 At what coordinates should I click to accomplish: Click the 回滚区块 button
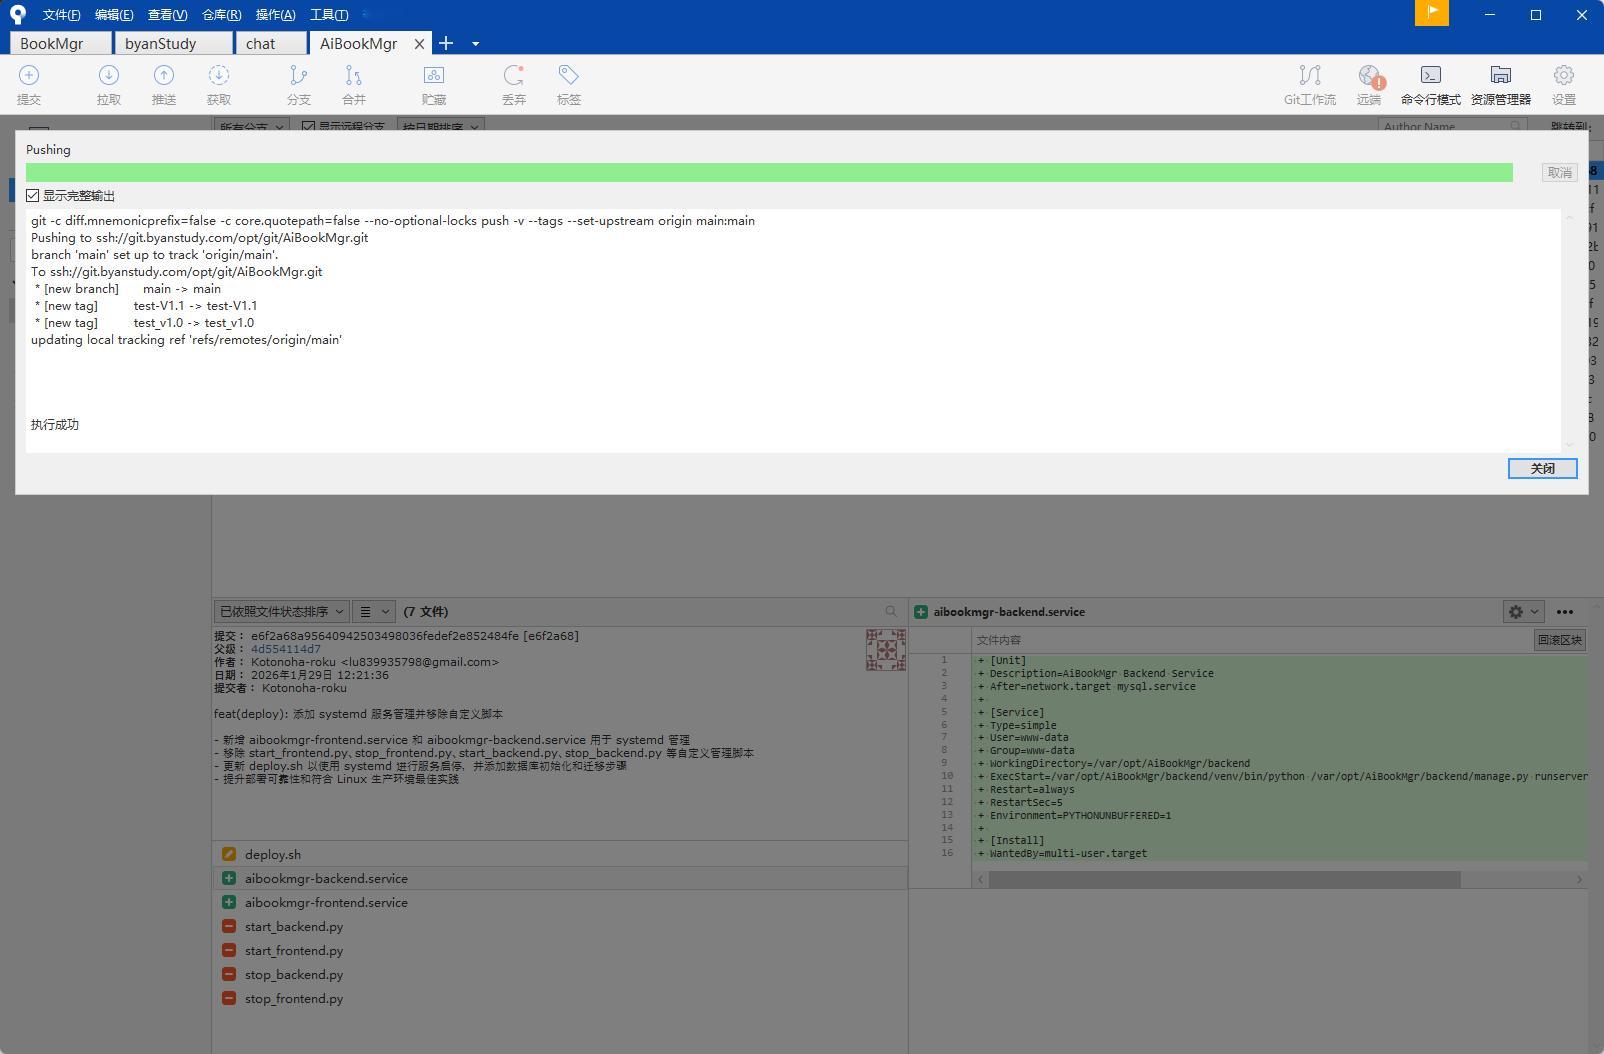[x=1559, y=640]
